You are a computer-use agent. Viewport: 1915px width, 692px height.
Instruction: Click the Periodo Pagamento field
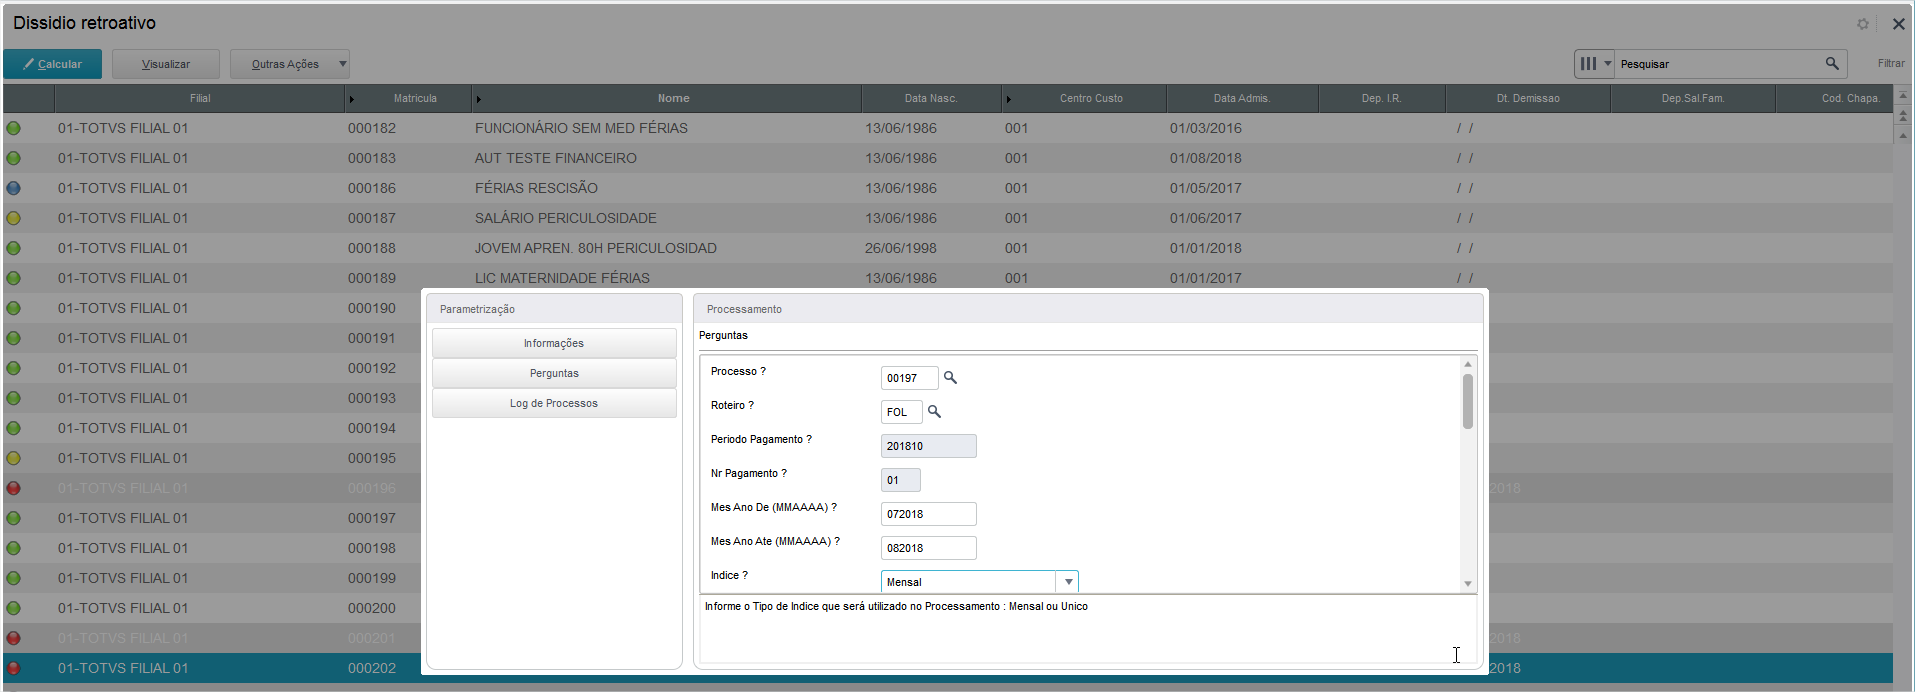[928, 446]
